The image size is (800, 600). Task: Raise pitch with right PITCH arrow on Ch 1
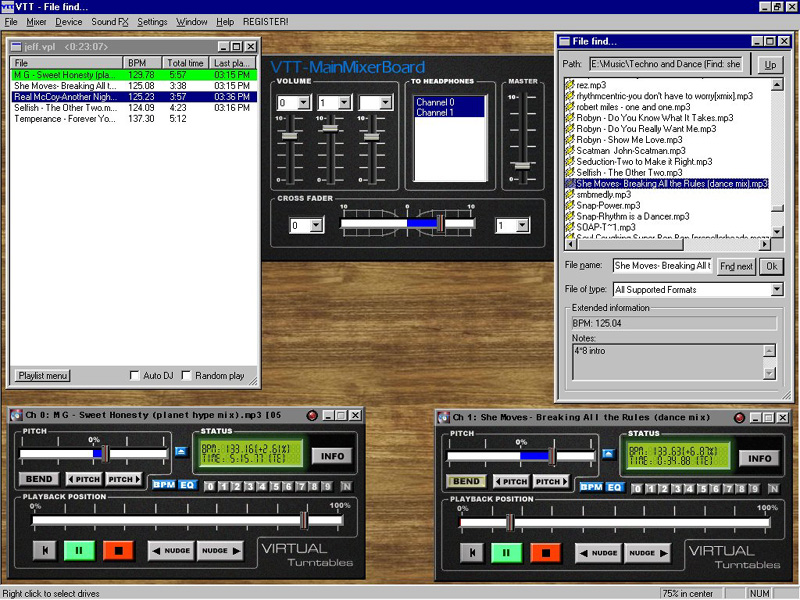click(x=551, y=481)
